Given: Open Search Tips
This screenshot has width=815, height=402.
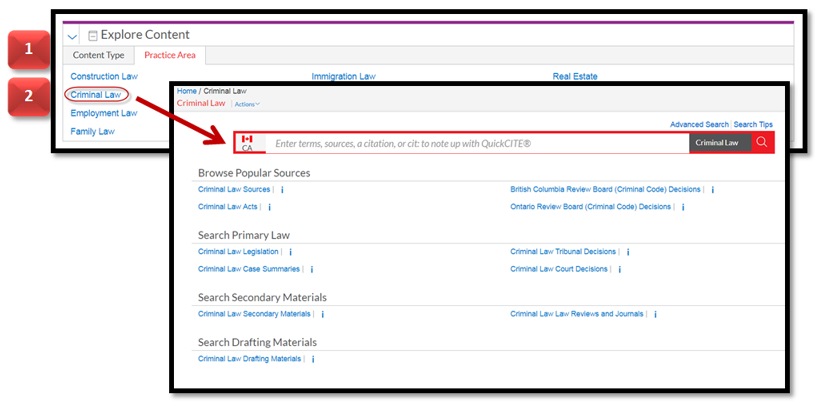Looking at the screenshot, I should (x=753, y=125).
